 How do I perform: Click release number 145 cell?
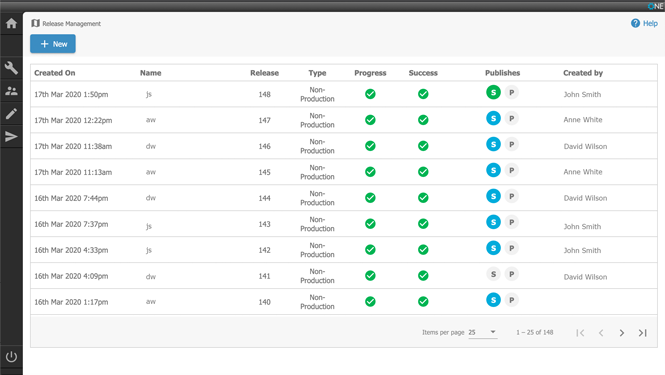[x=264, y=172]
